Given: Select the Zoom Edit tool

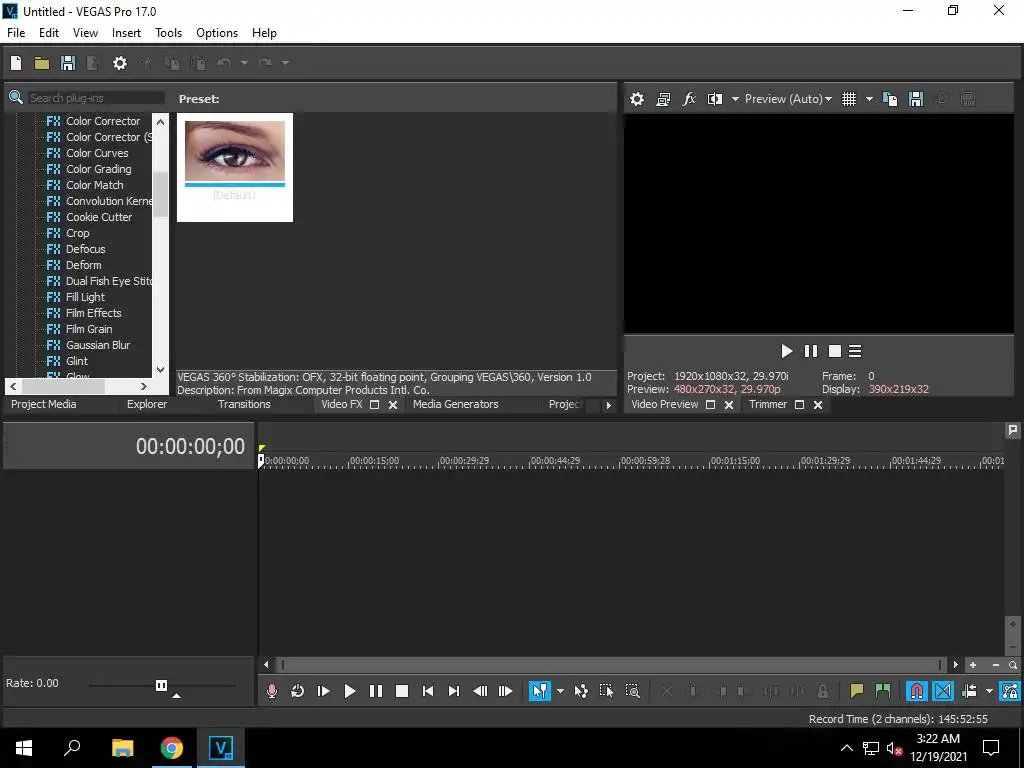Looking at the screenshot, I should coord(632,691).
